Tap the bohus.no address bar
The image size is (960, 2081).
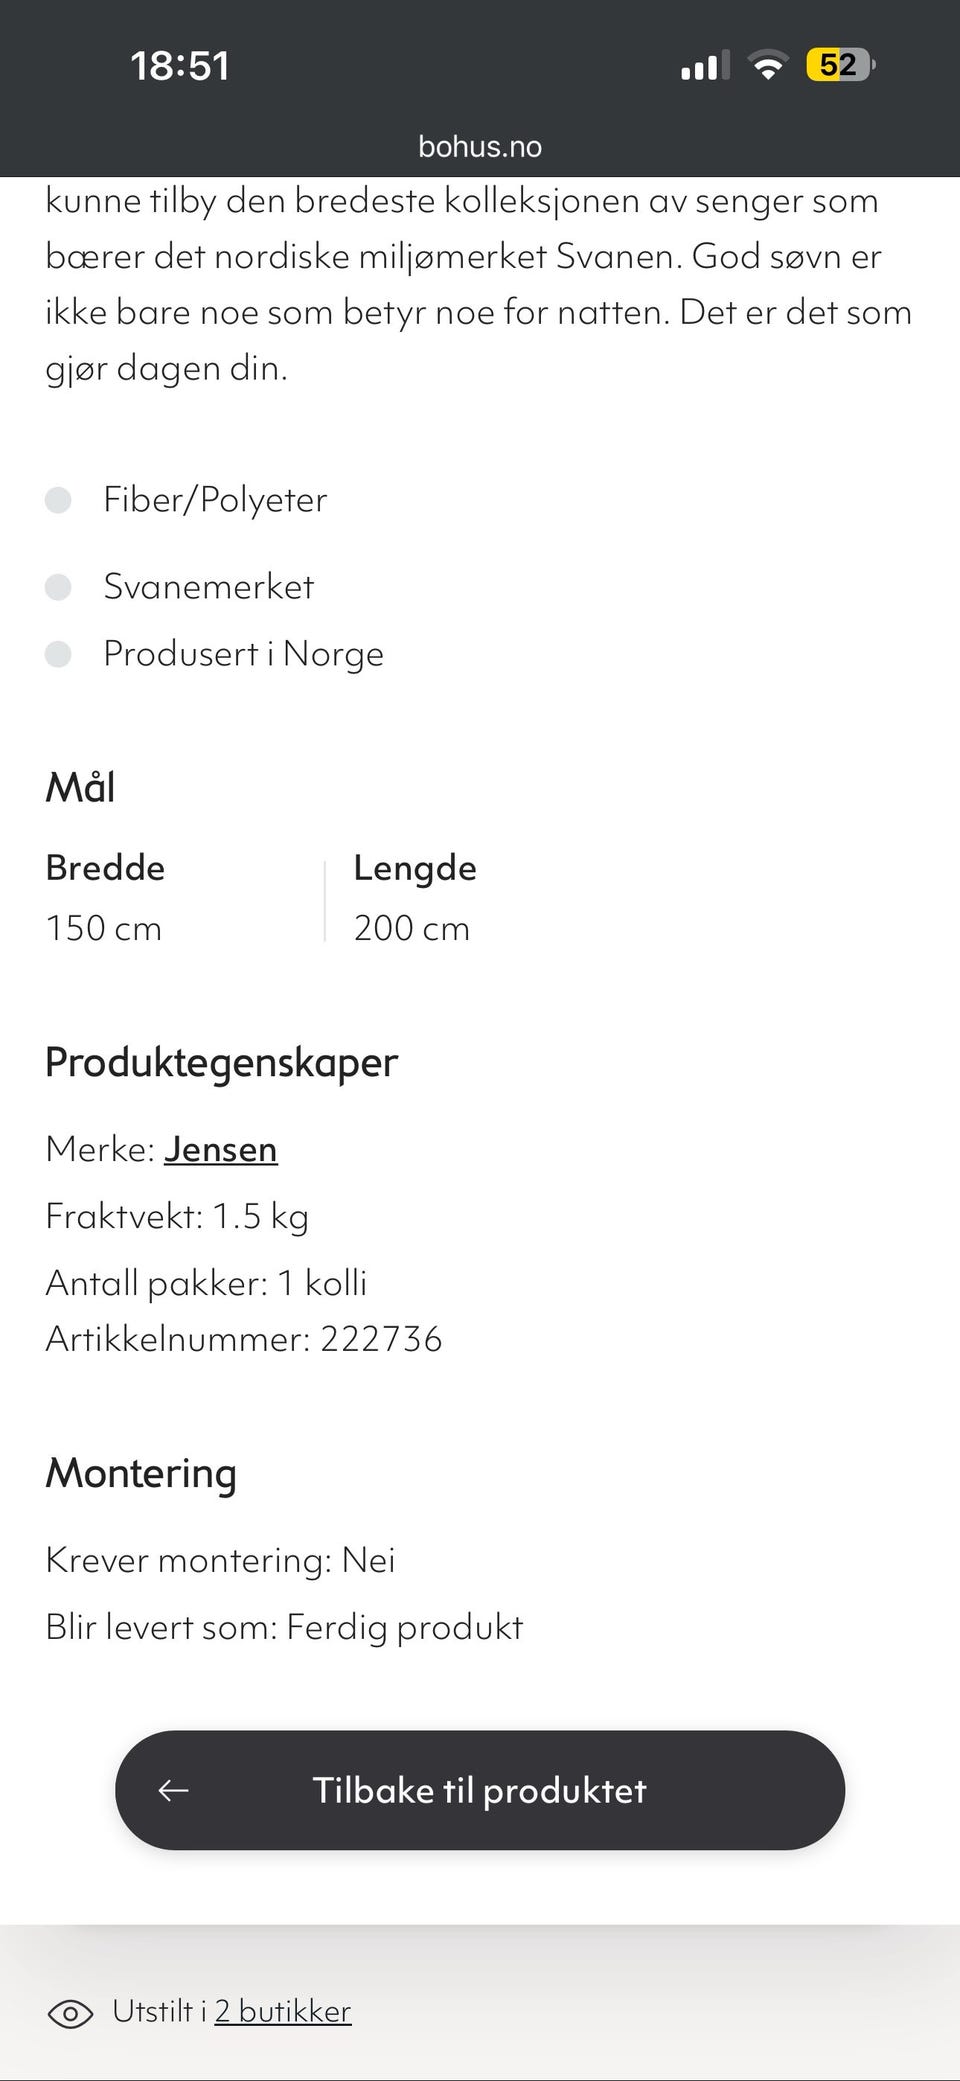click(x=480, y=147)
